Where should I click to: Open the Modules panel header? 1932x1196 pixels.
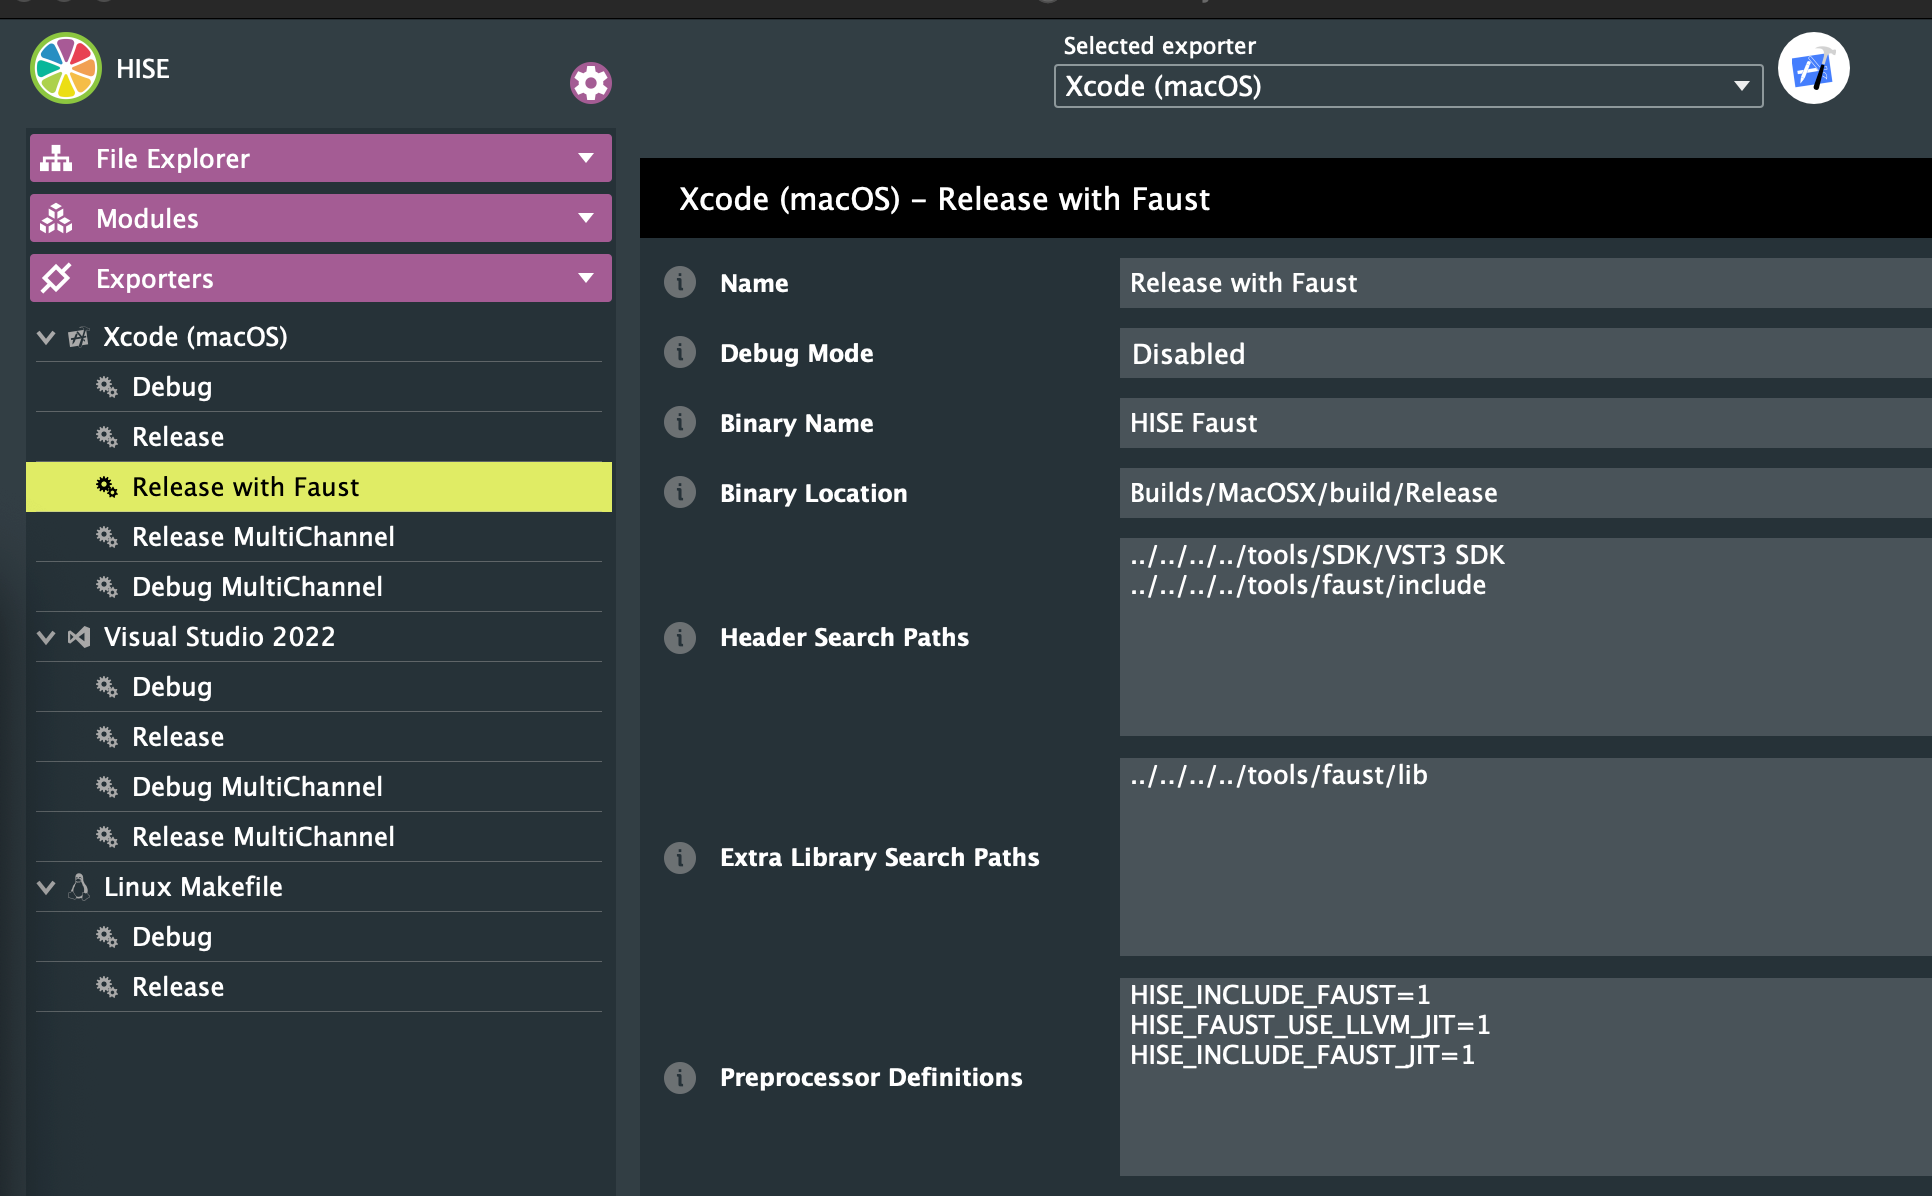click(x=321, y=218)
